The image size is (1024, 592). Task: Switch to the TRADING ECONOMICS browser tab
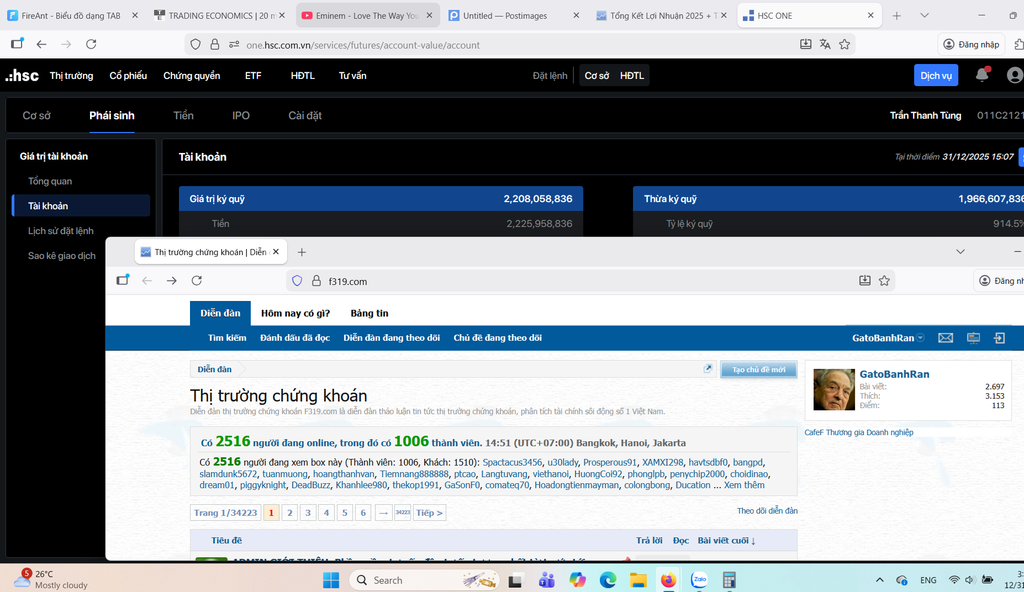[221, 15]
